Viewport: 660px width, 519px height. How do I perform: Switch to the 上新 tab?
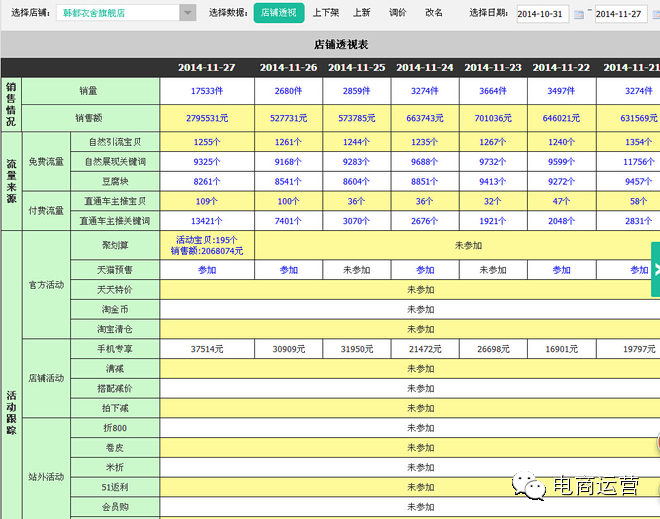tap(361, 13)
